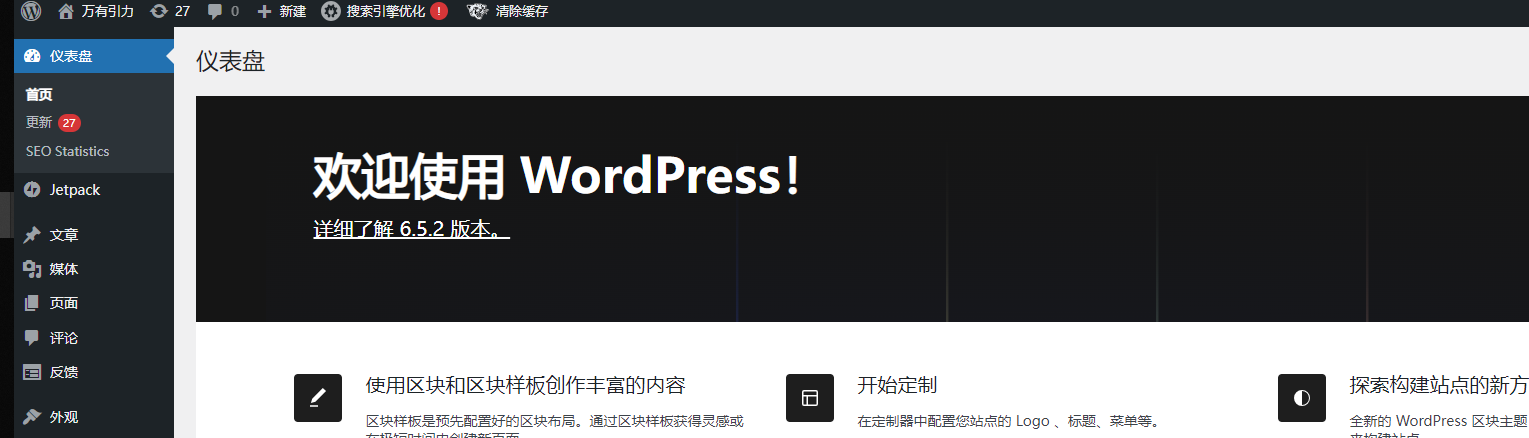Click the comments bubble icon in admin bar
This screenshot has height=438, width=1529.
[x=215, y=12]
